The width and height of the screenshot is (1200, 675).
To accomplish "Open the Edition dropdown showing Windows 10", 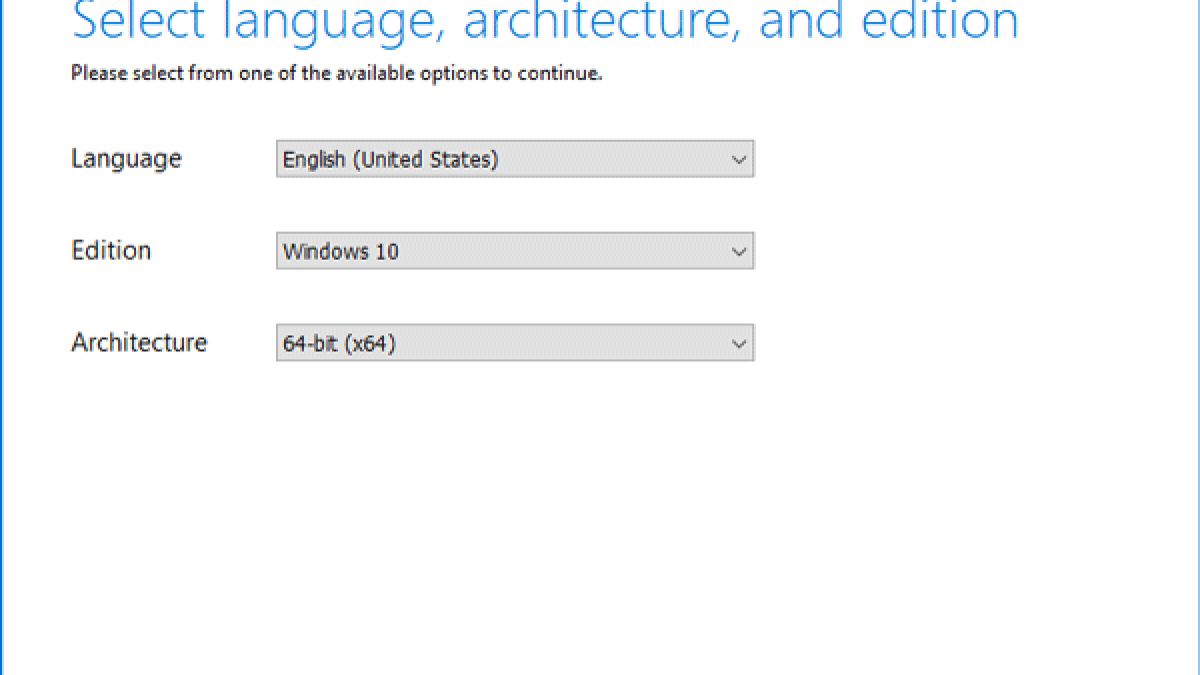I will tap(515, 251).
